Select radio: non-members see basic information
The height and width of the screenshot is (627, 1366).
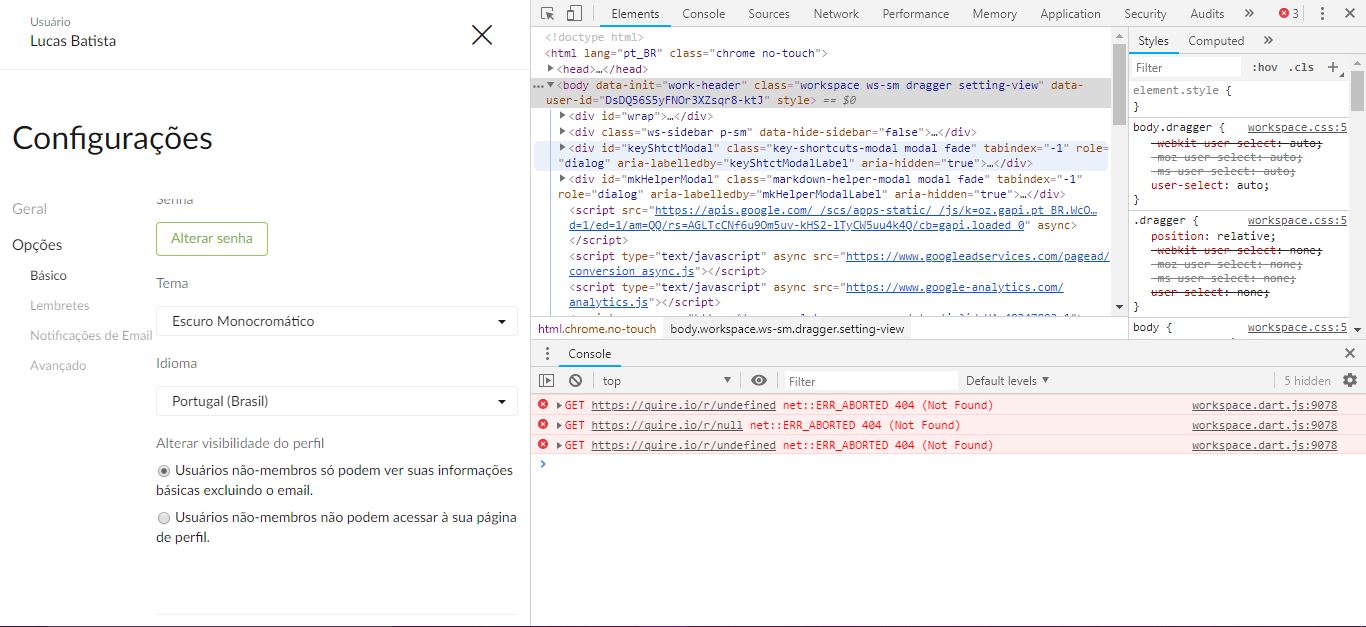[164, 470]
